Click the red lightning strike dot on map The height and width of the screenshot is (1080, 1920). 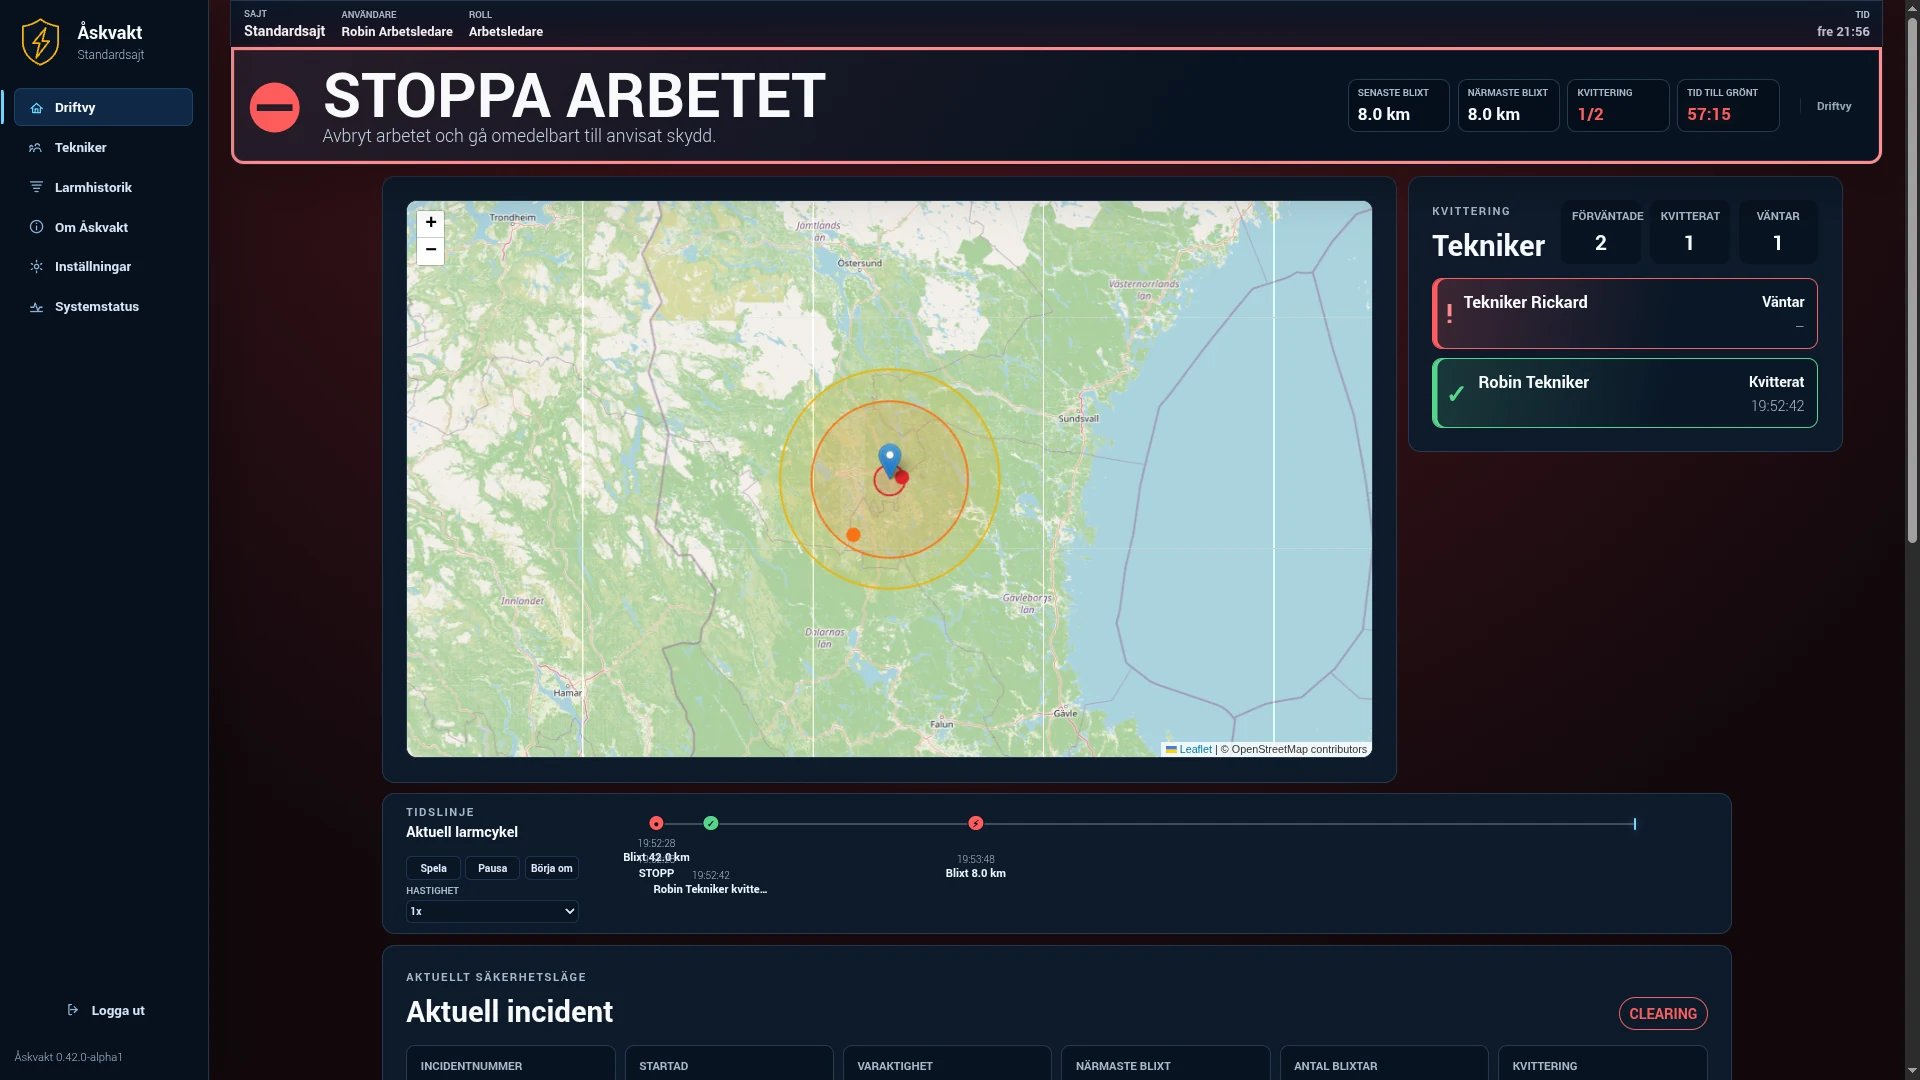[x=902, y=478]
